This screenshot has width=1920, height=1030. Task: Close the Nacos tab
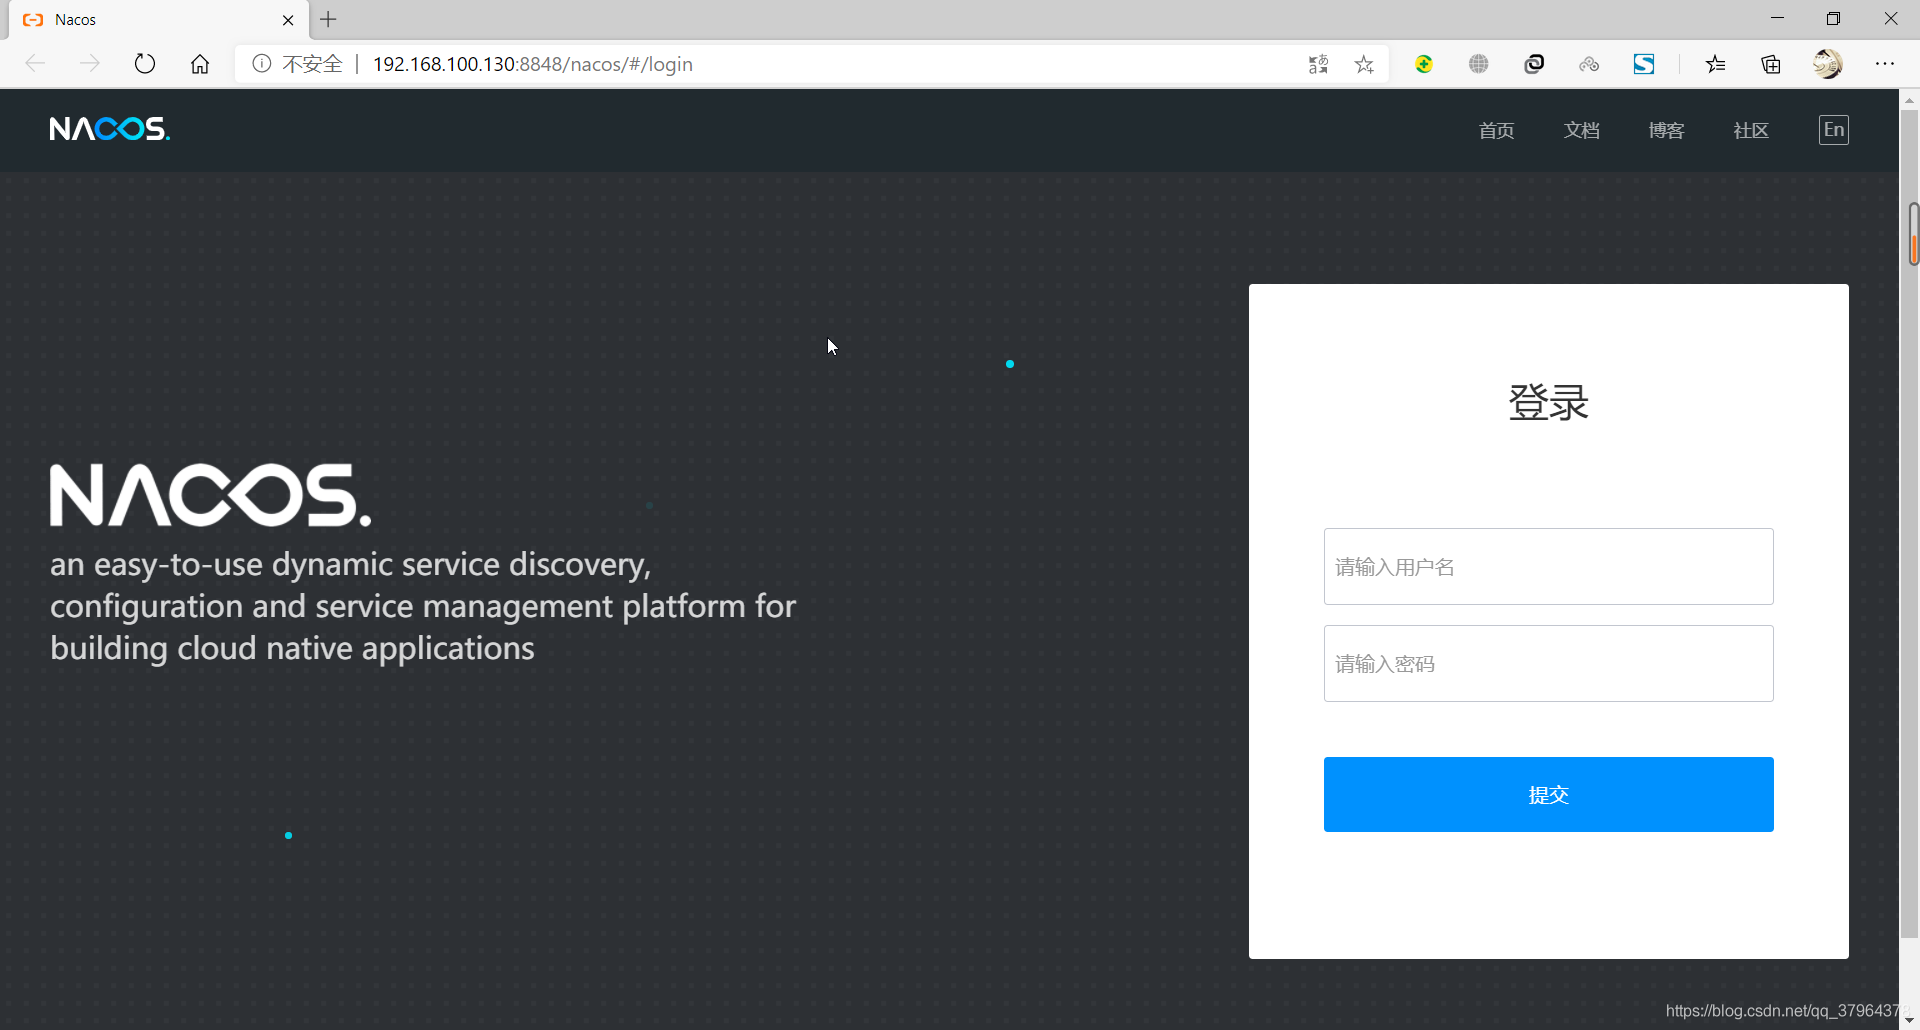[288, 20]
